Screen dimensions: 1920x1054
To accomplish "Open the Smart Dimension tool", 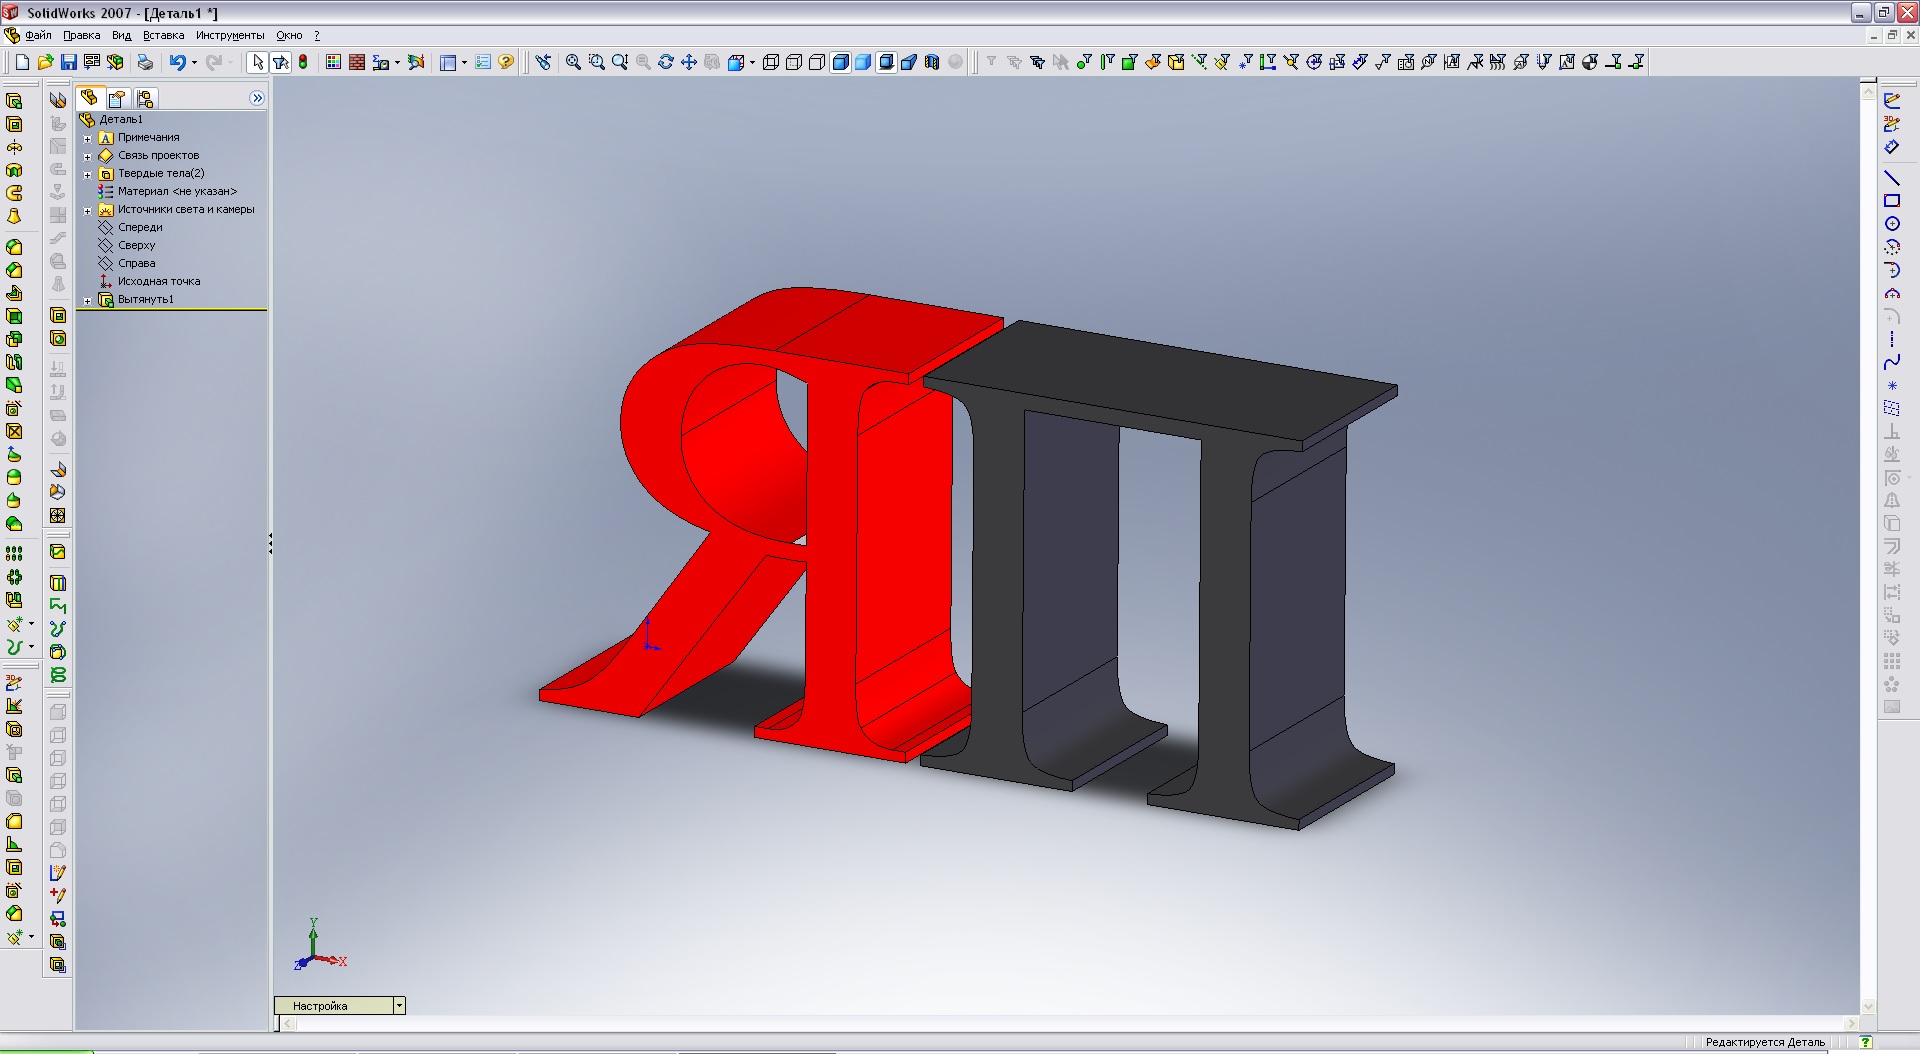I will (1892, 147).
